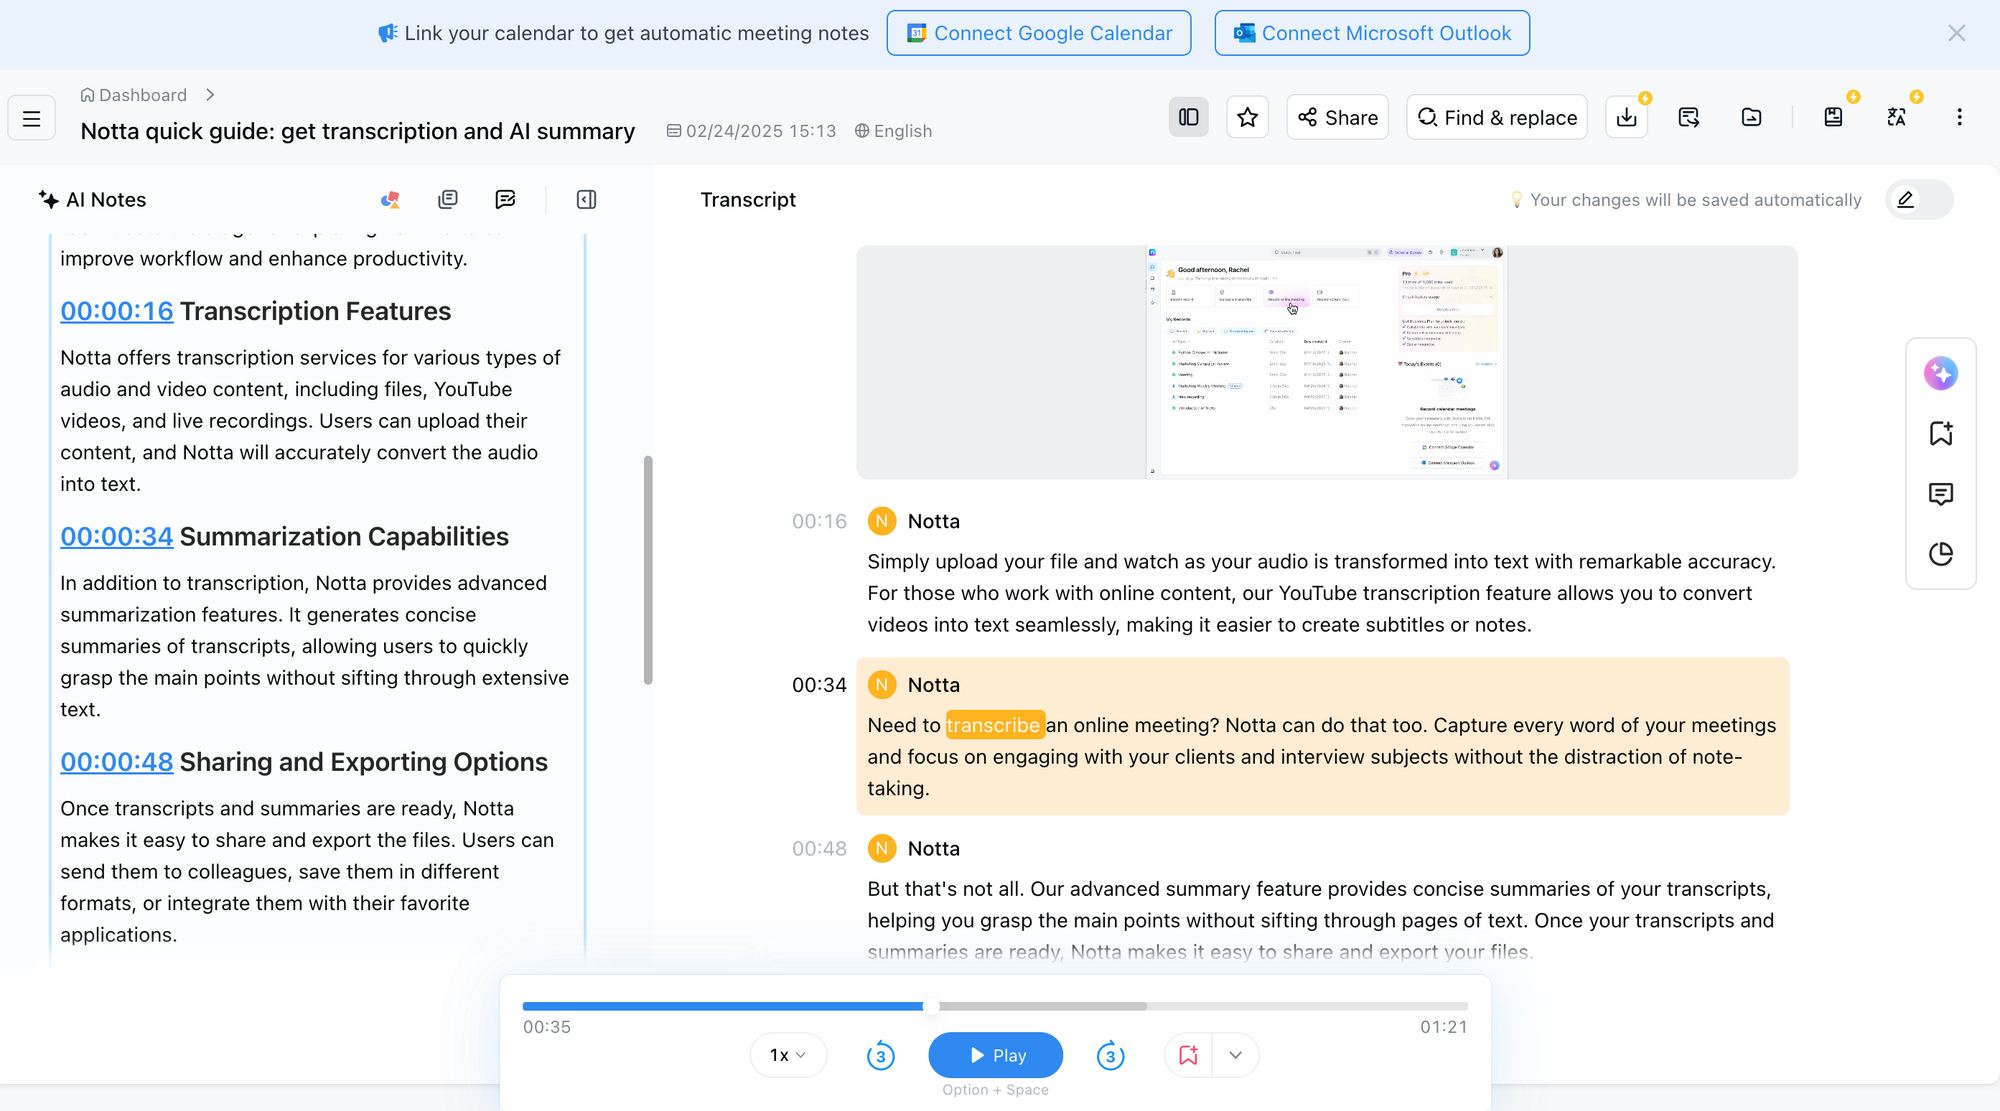Select the 1x playback speed dropdown

coord(788,1054)
